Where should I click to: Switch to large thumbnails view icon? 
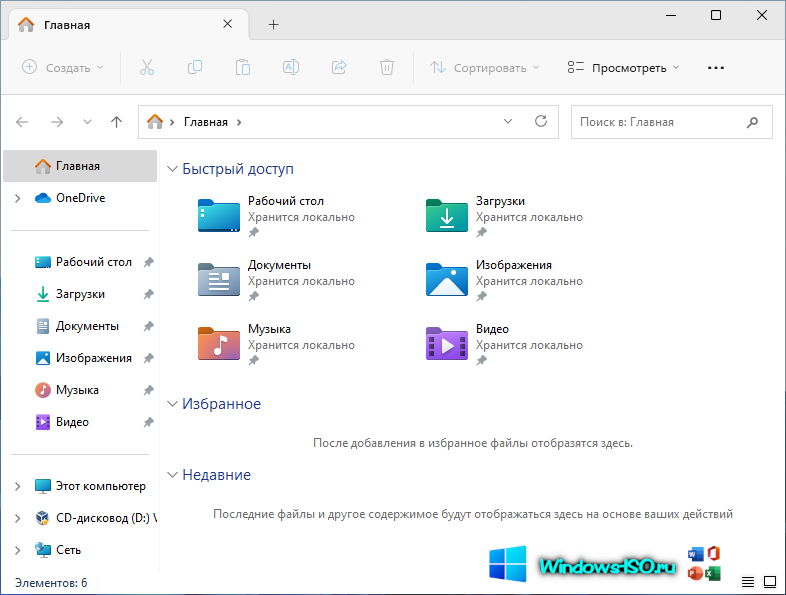coord(770,582)
